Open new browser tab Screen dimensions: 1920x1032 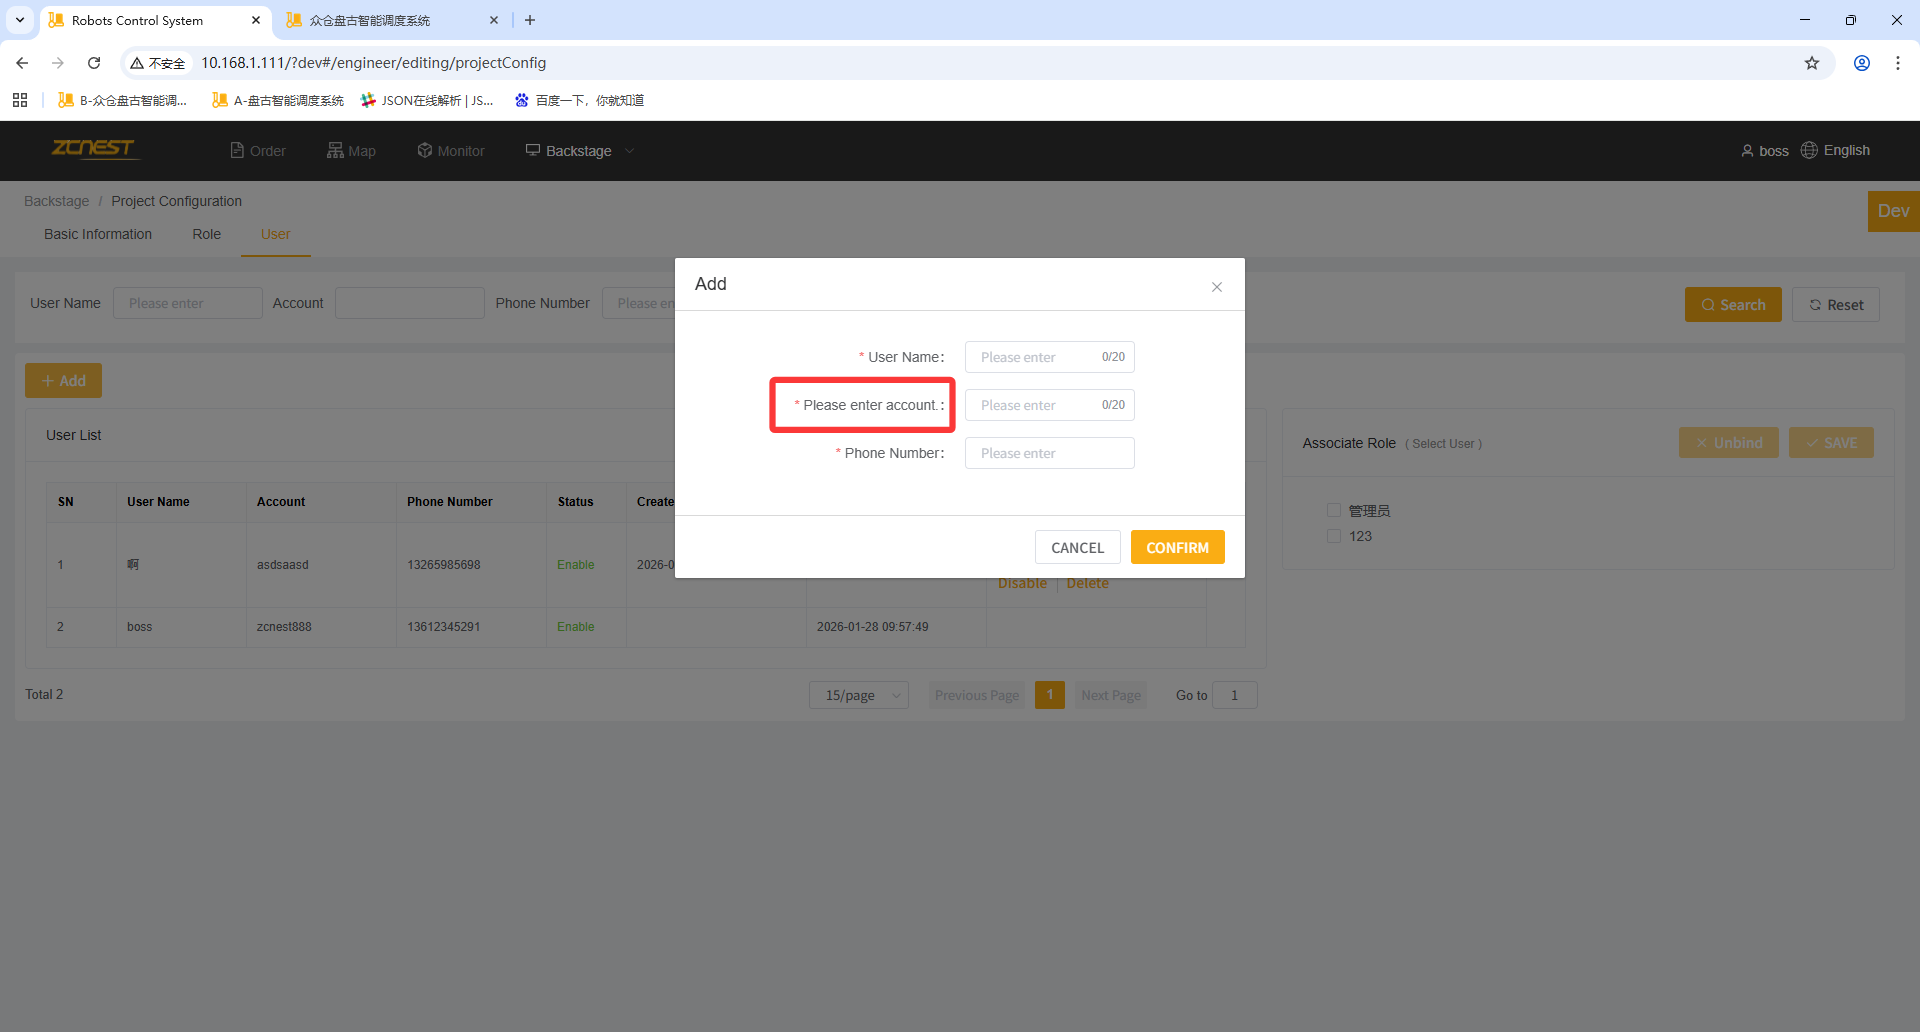530,20
